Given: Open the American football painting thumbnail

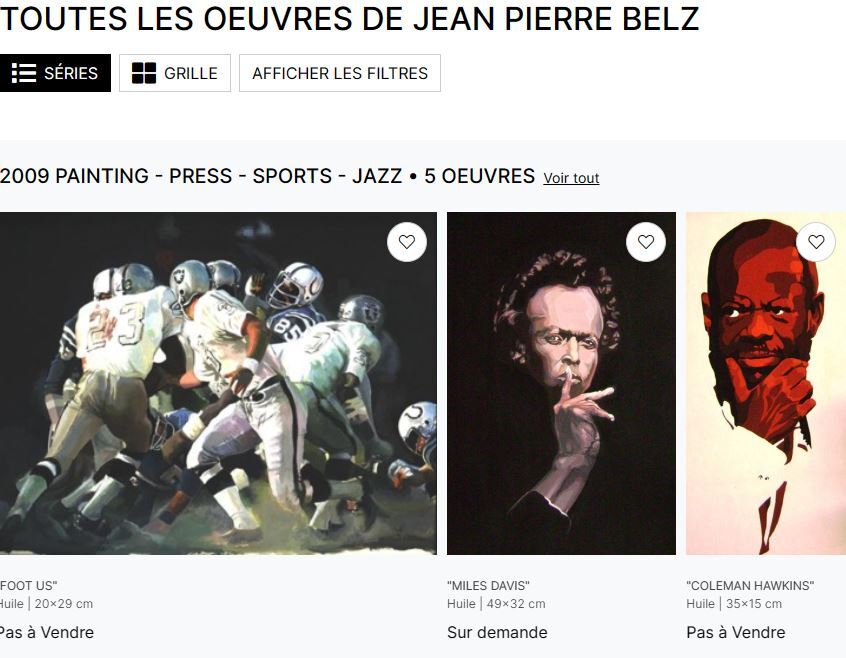Looking at the screenshot, I should tap(218, 383).
